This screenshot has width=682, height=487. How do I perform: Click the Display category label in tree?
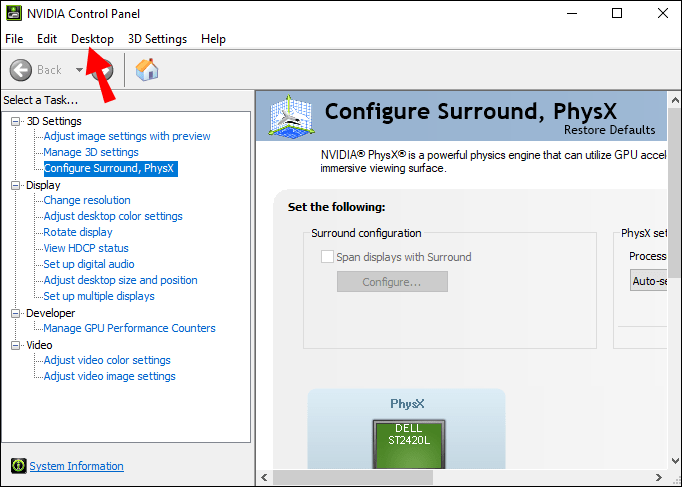pos(43,186)
